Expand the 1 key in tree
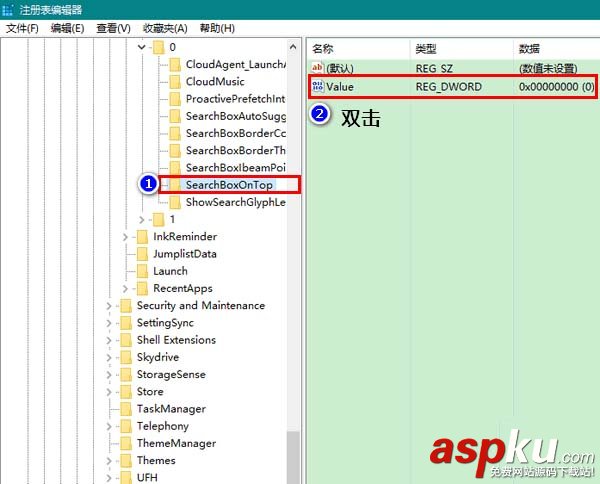 coord(142,220)
